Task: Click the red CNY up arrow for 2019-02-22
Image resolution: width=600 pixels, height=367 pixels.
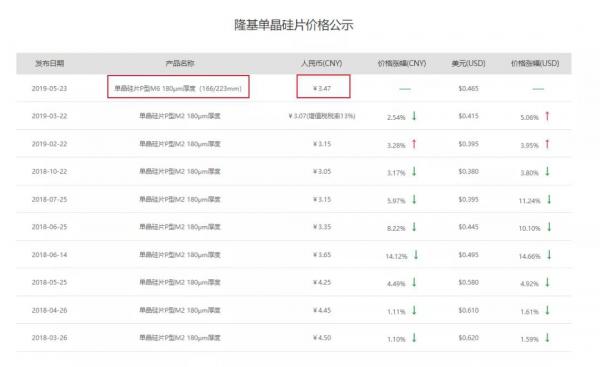Action: point(414,144)
